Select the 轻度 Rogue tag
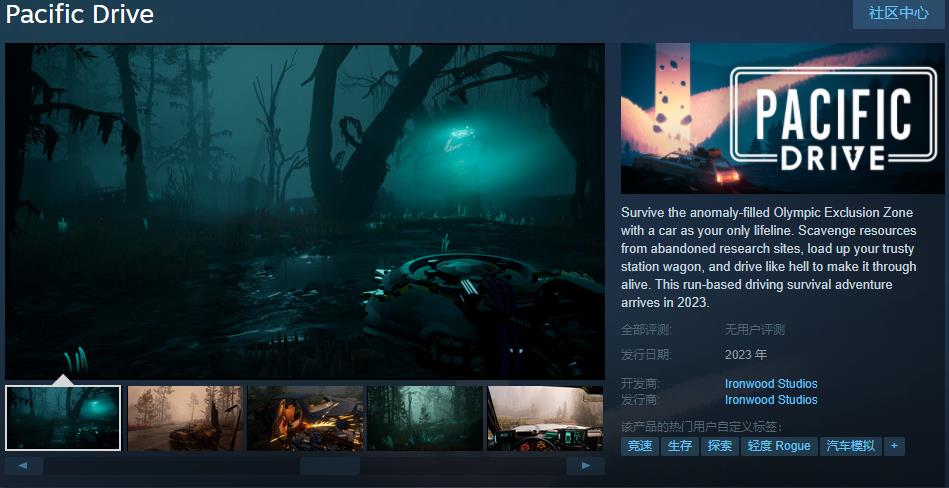Screen dimensions: 949x488 (x=778, y=446)
